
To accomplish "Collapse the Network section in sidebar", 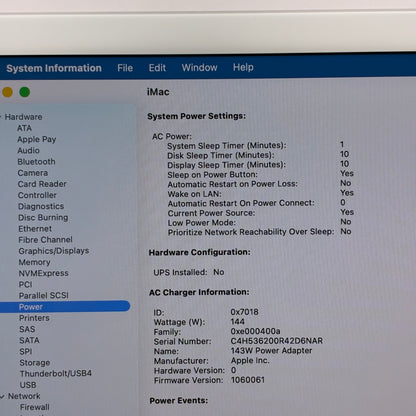I will pos(2,396).
